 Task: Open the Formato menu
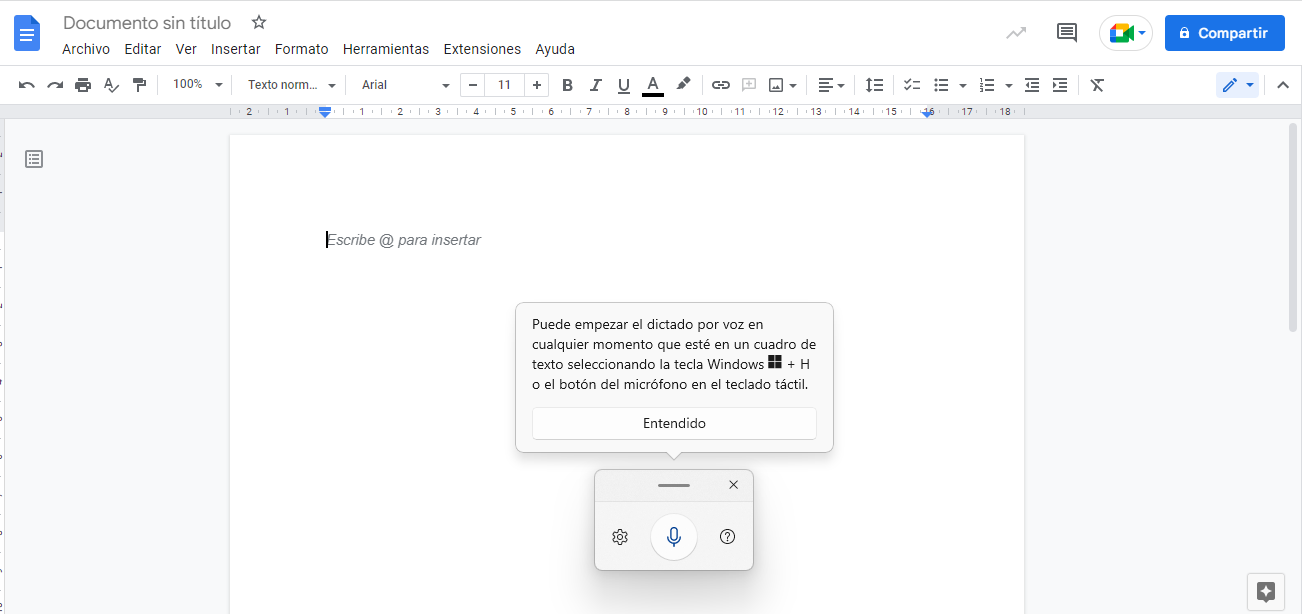click(x=302, y=49)
